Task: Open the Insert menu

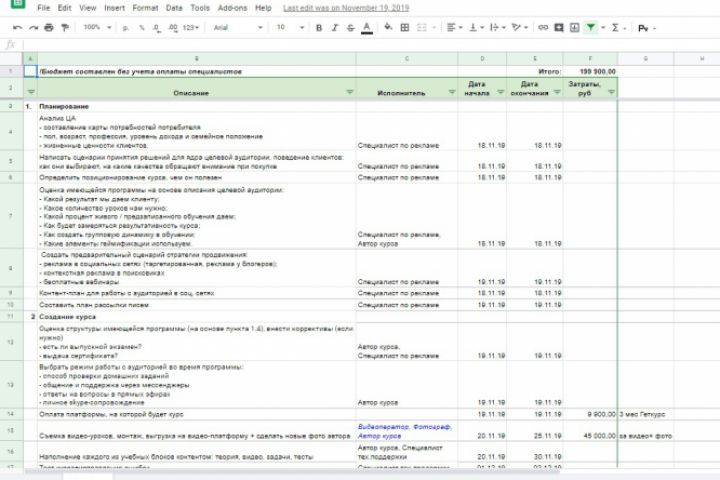Action: (x=114, y=8)
